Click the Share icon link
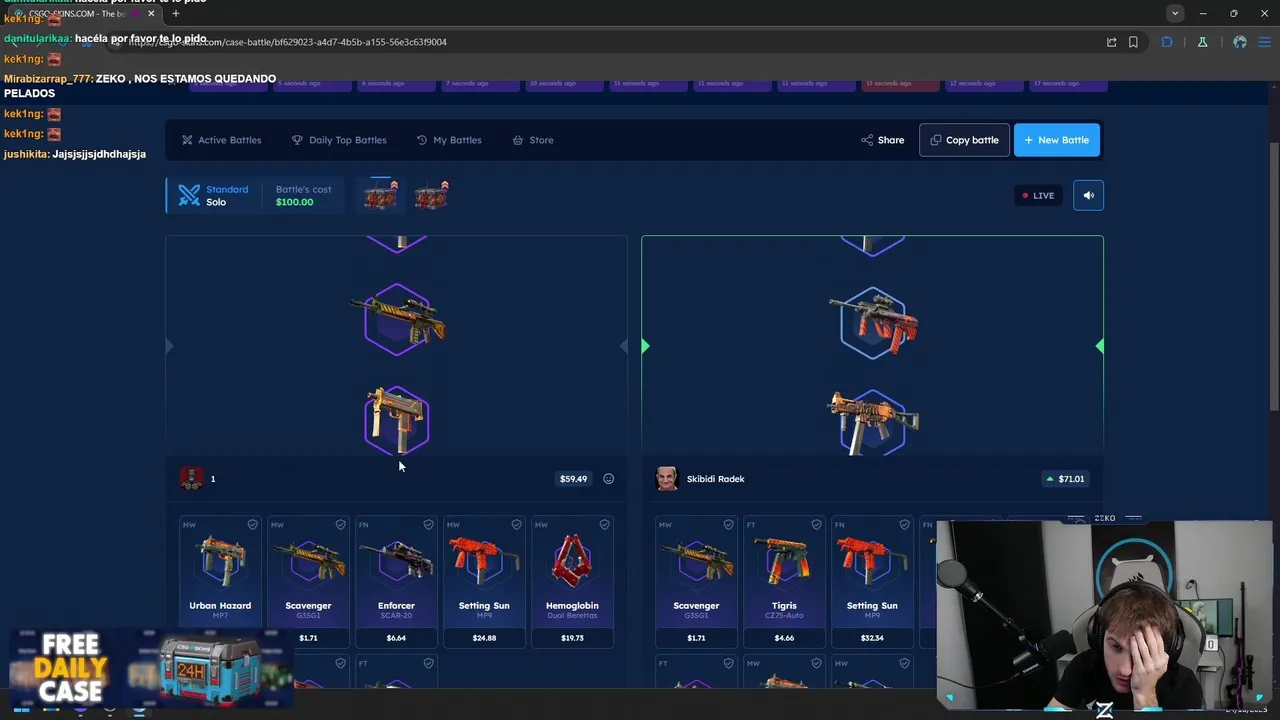This screenshot has width=1280, height=720. [882, 140]
